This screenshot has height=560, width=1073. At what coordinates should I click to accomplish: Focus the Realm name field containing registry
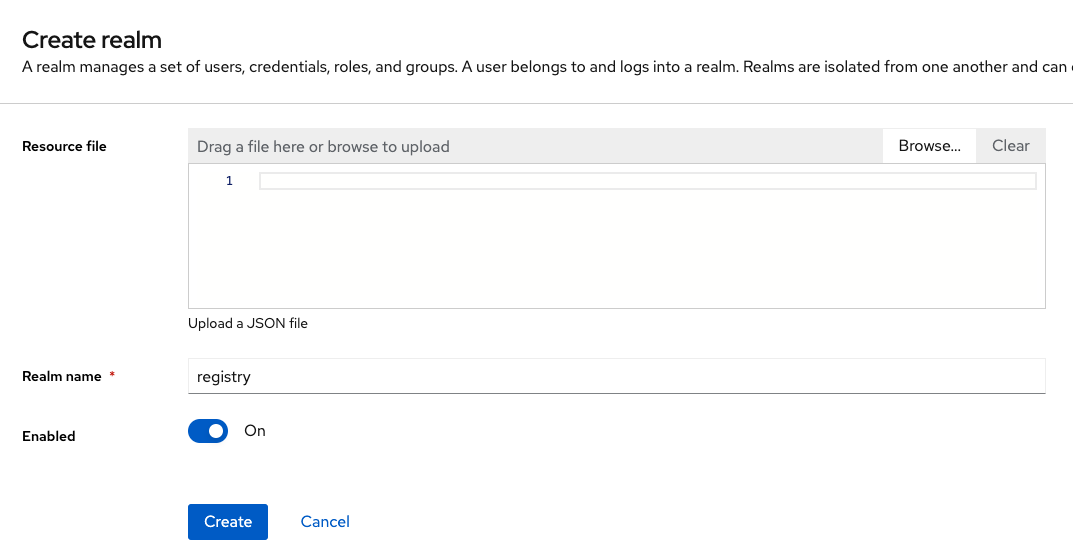coord(616,377)
